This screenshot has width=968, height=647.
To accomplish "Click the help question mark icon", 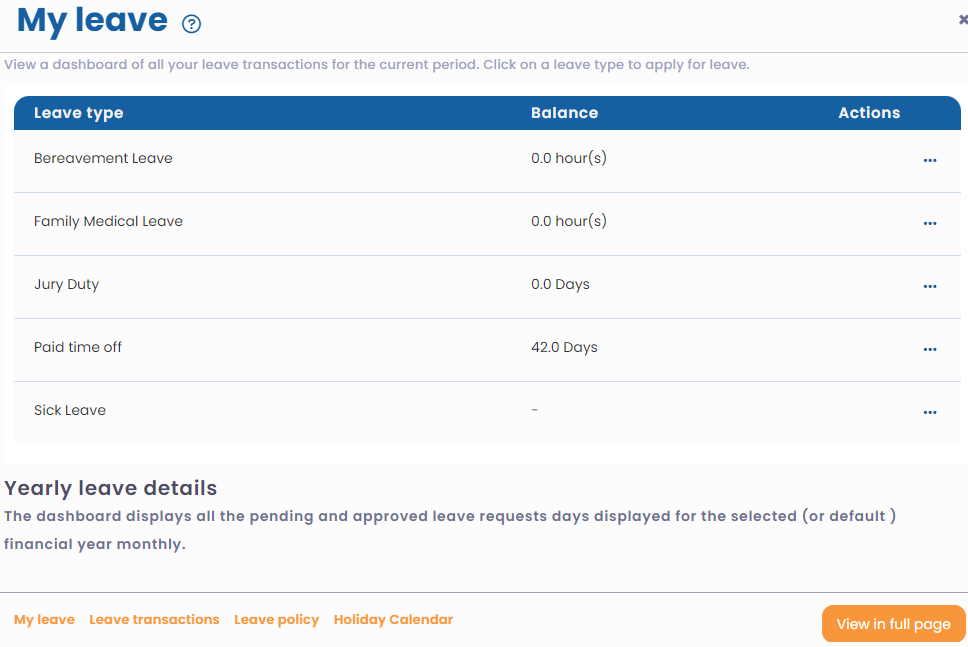I will (191, 24).
